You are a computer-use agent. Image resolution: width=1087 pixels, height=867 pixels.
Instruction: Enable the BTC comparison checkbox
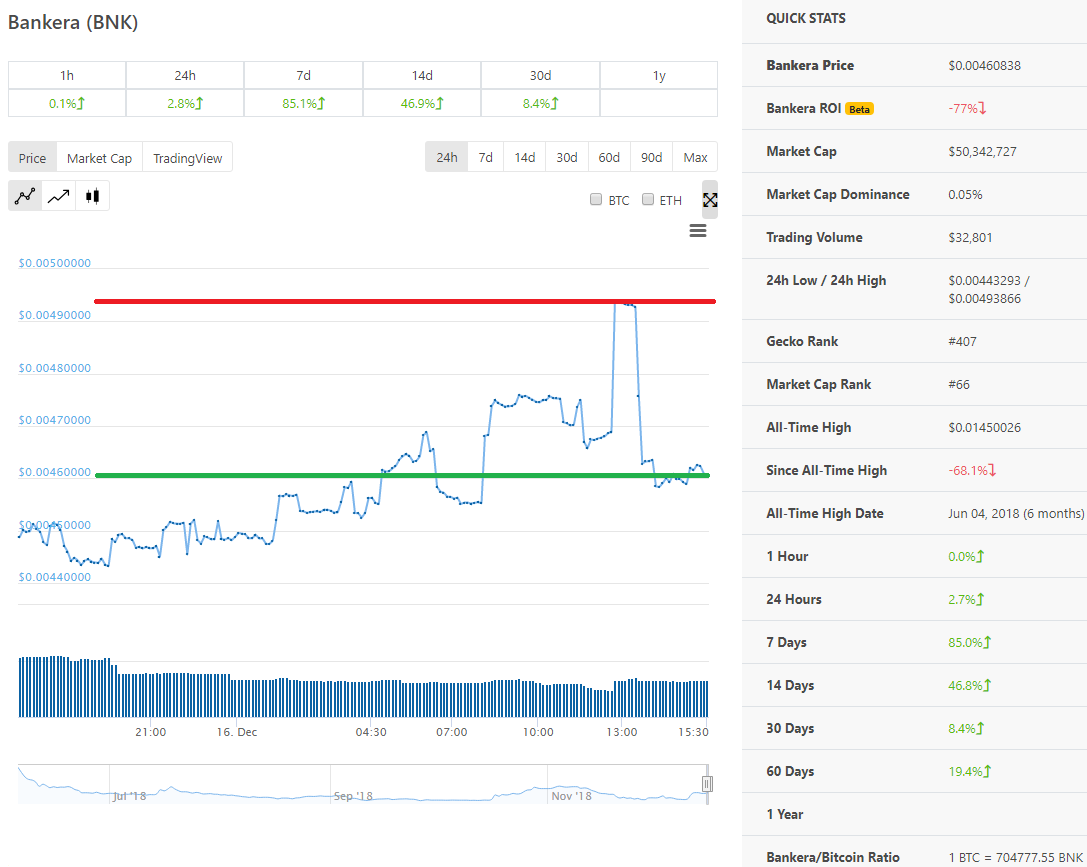point(595,200)
